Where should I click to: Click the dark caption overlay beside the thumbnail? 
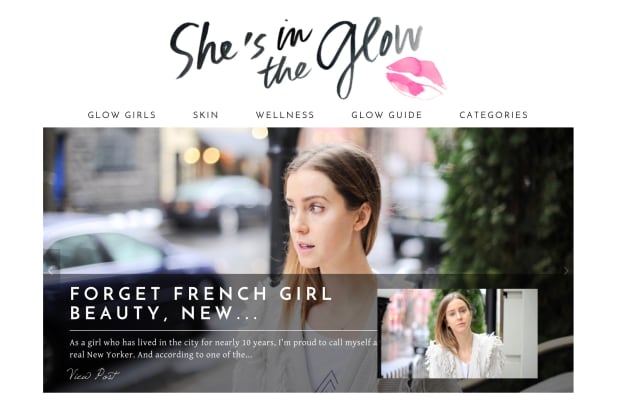click(210, 333)
